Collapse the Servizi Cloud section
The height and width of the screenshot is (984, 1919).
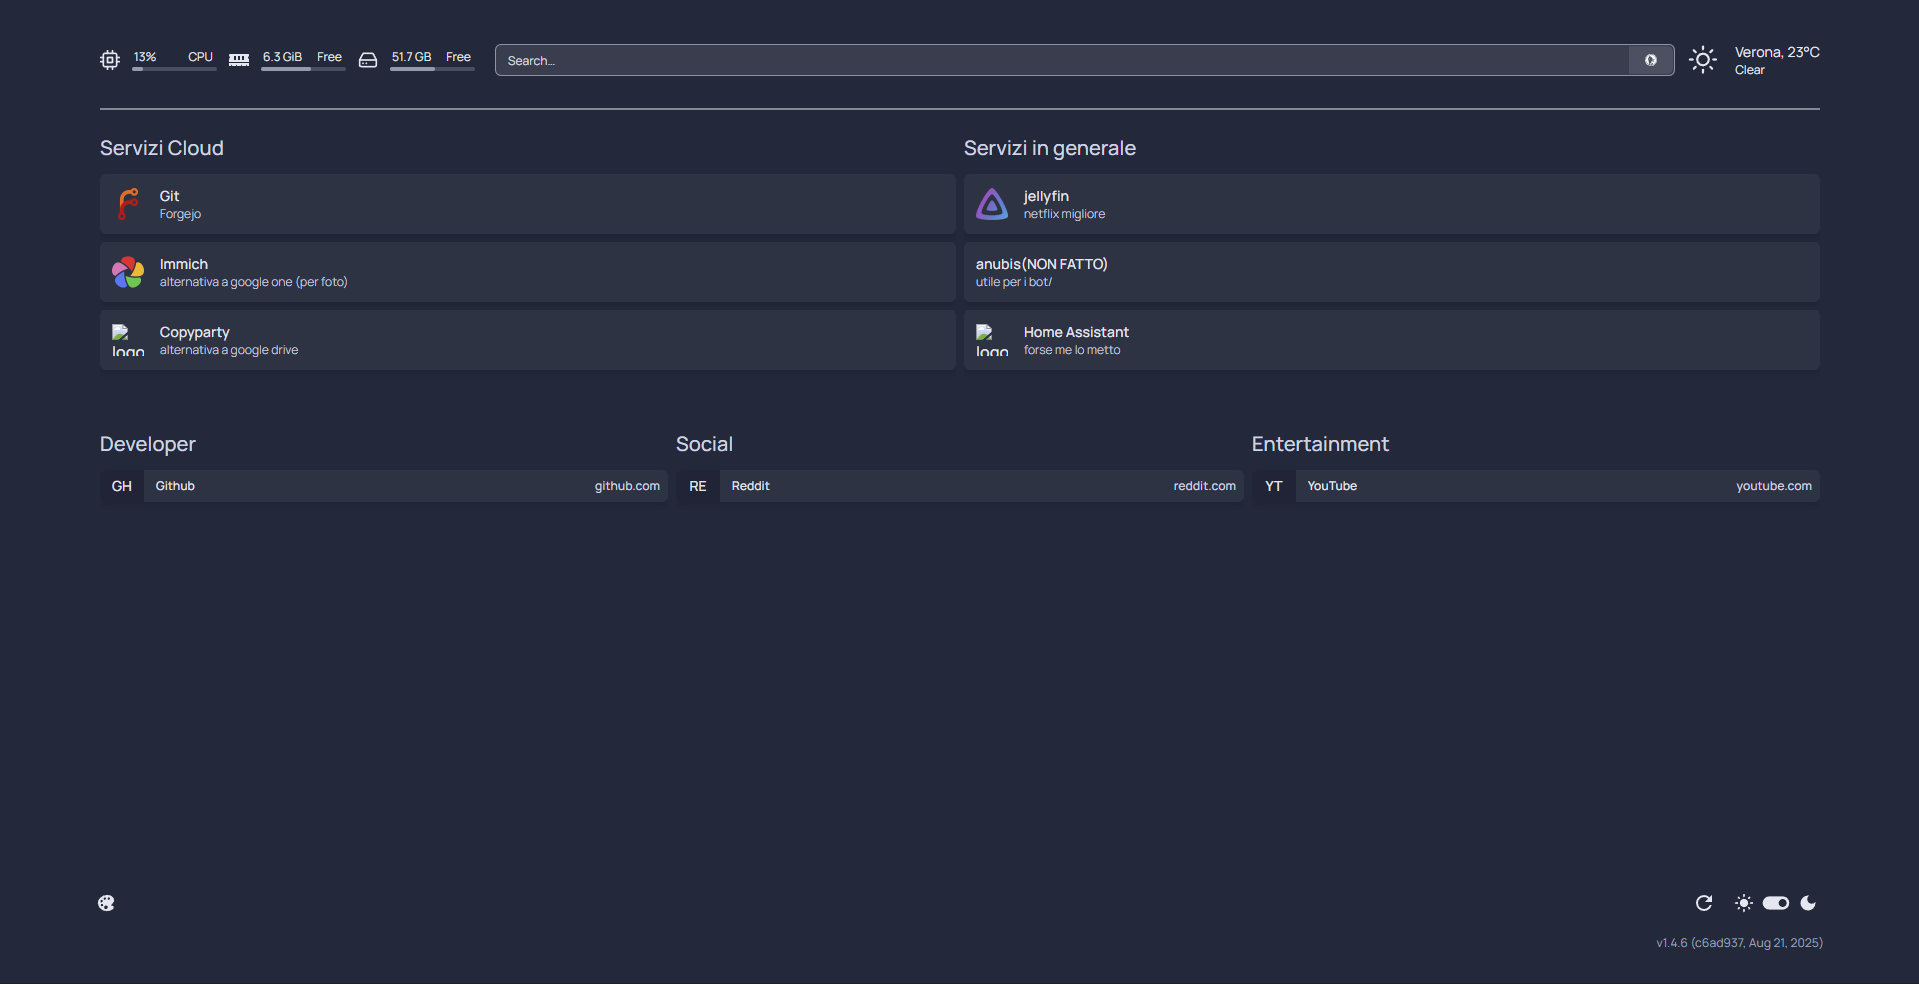[x=162, y=148]
